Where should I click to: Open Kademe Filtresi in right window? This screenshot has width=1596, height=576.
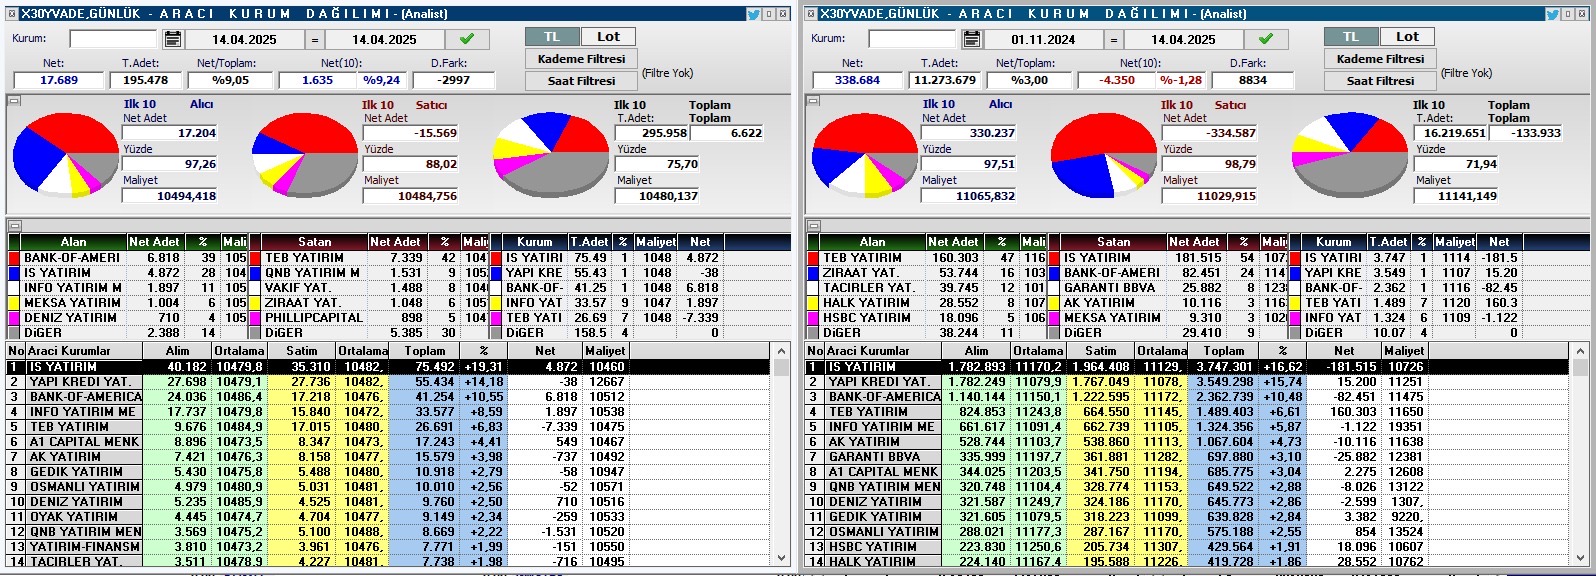click(x=1380, y=59)
